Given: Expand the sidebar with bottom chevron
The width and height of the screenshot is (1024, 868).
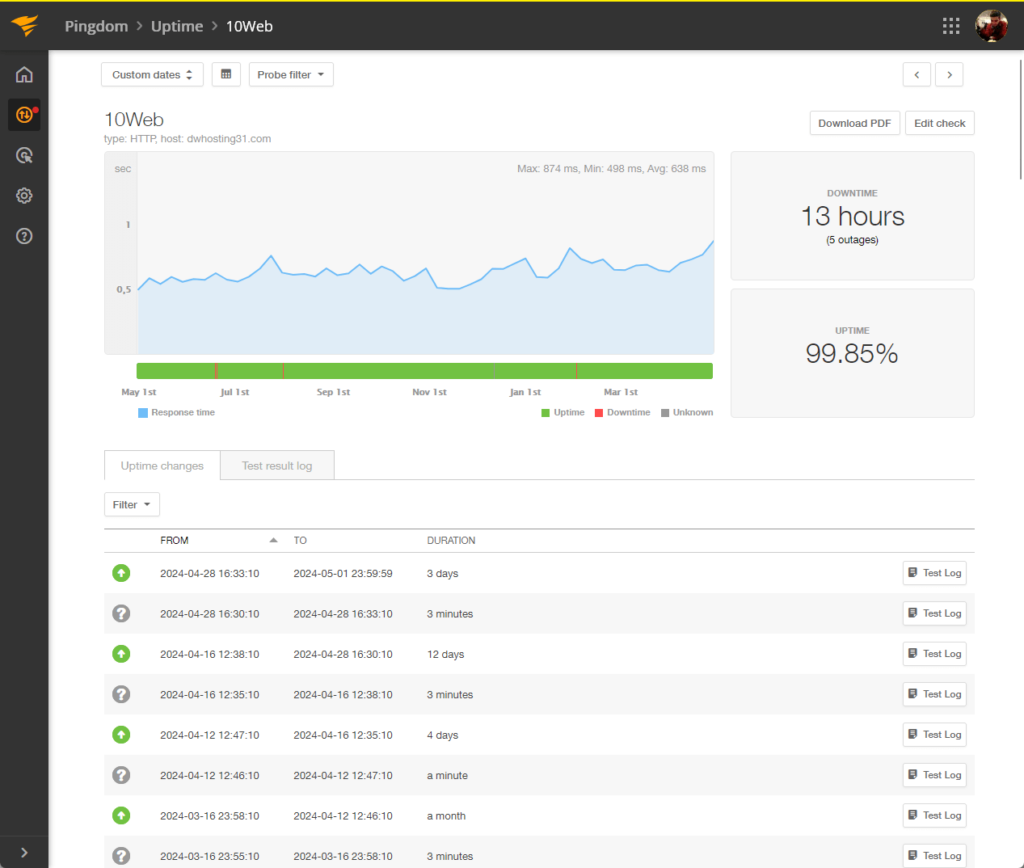Looking at the screenshot, I should click(24, 852).
